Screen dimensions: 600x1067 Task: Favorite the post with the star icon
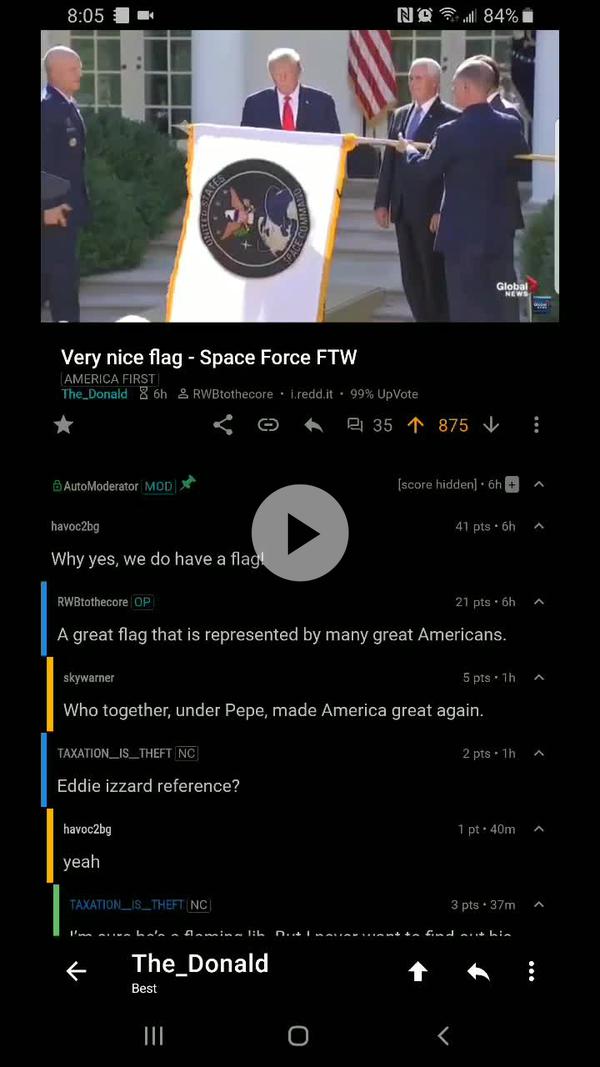tap(63, 425)
